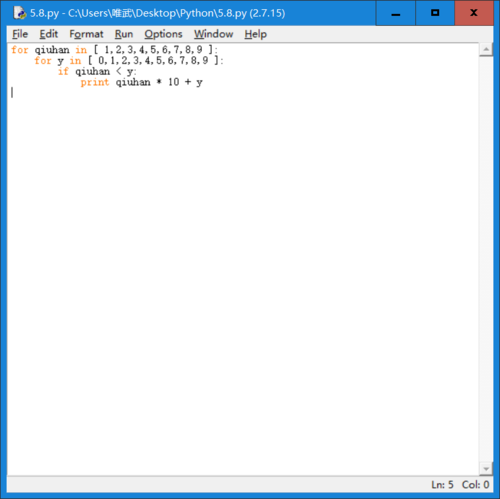Viewport: 500px width, 499px height.
Task: Open the Format menu
Action: pos(86,34)
